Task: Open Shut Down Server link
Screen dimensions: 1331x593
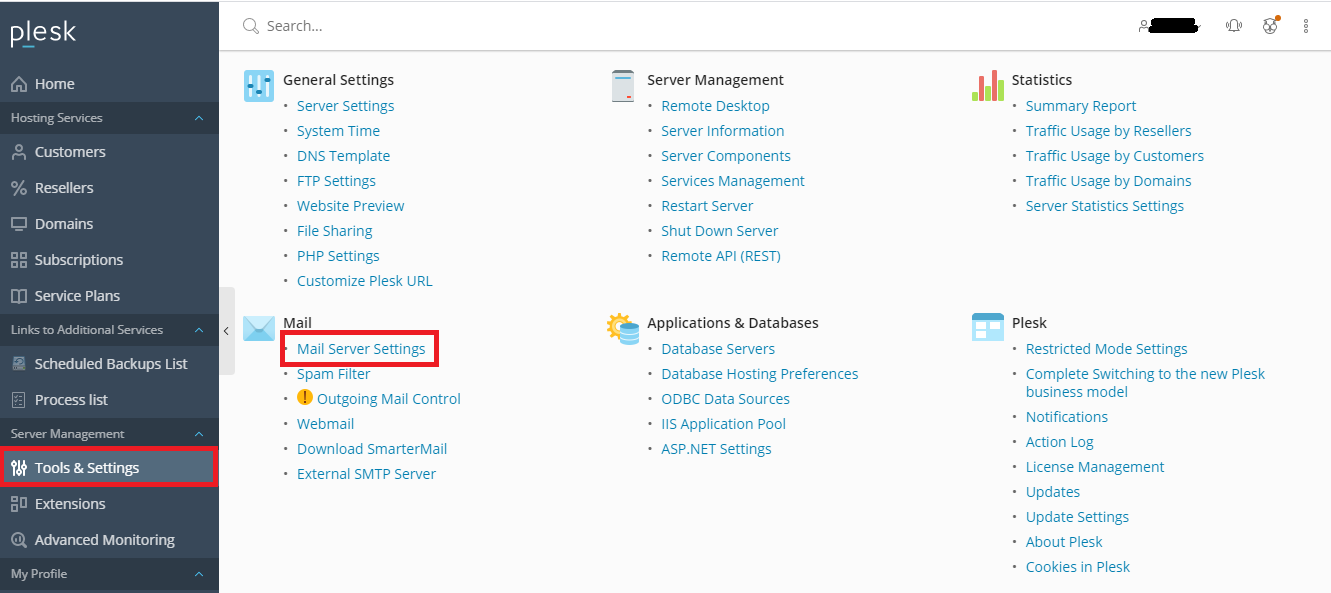Action: coord(720,231)
